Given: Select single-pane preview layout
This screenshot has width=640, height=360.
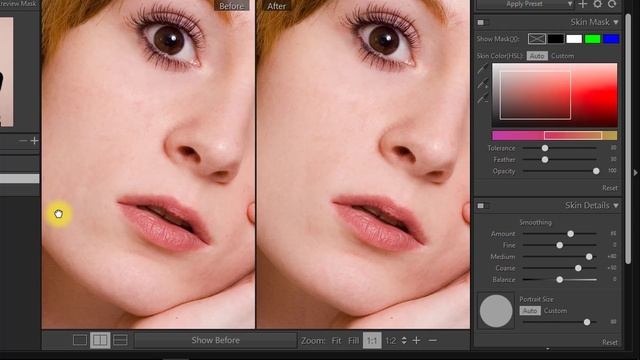Looking at the screenshot, I should (80, 340).
